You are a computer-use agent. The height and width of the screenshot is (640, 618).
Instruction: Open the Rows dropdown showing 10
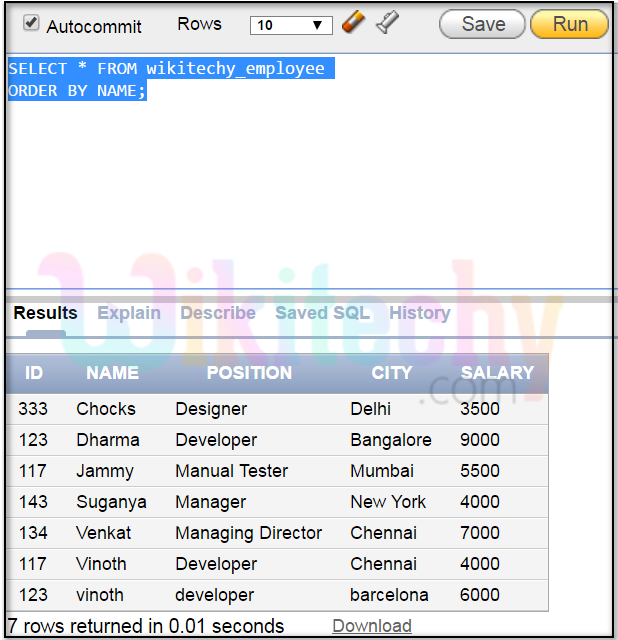(290, 25)
